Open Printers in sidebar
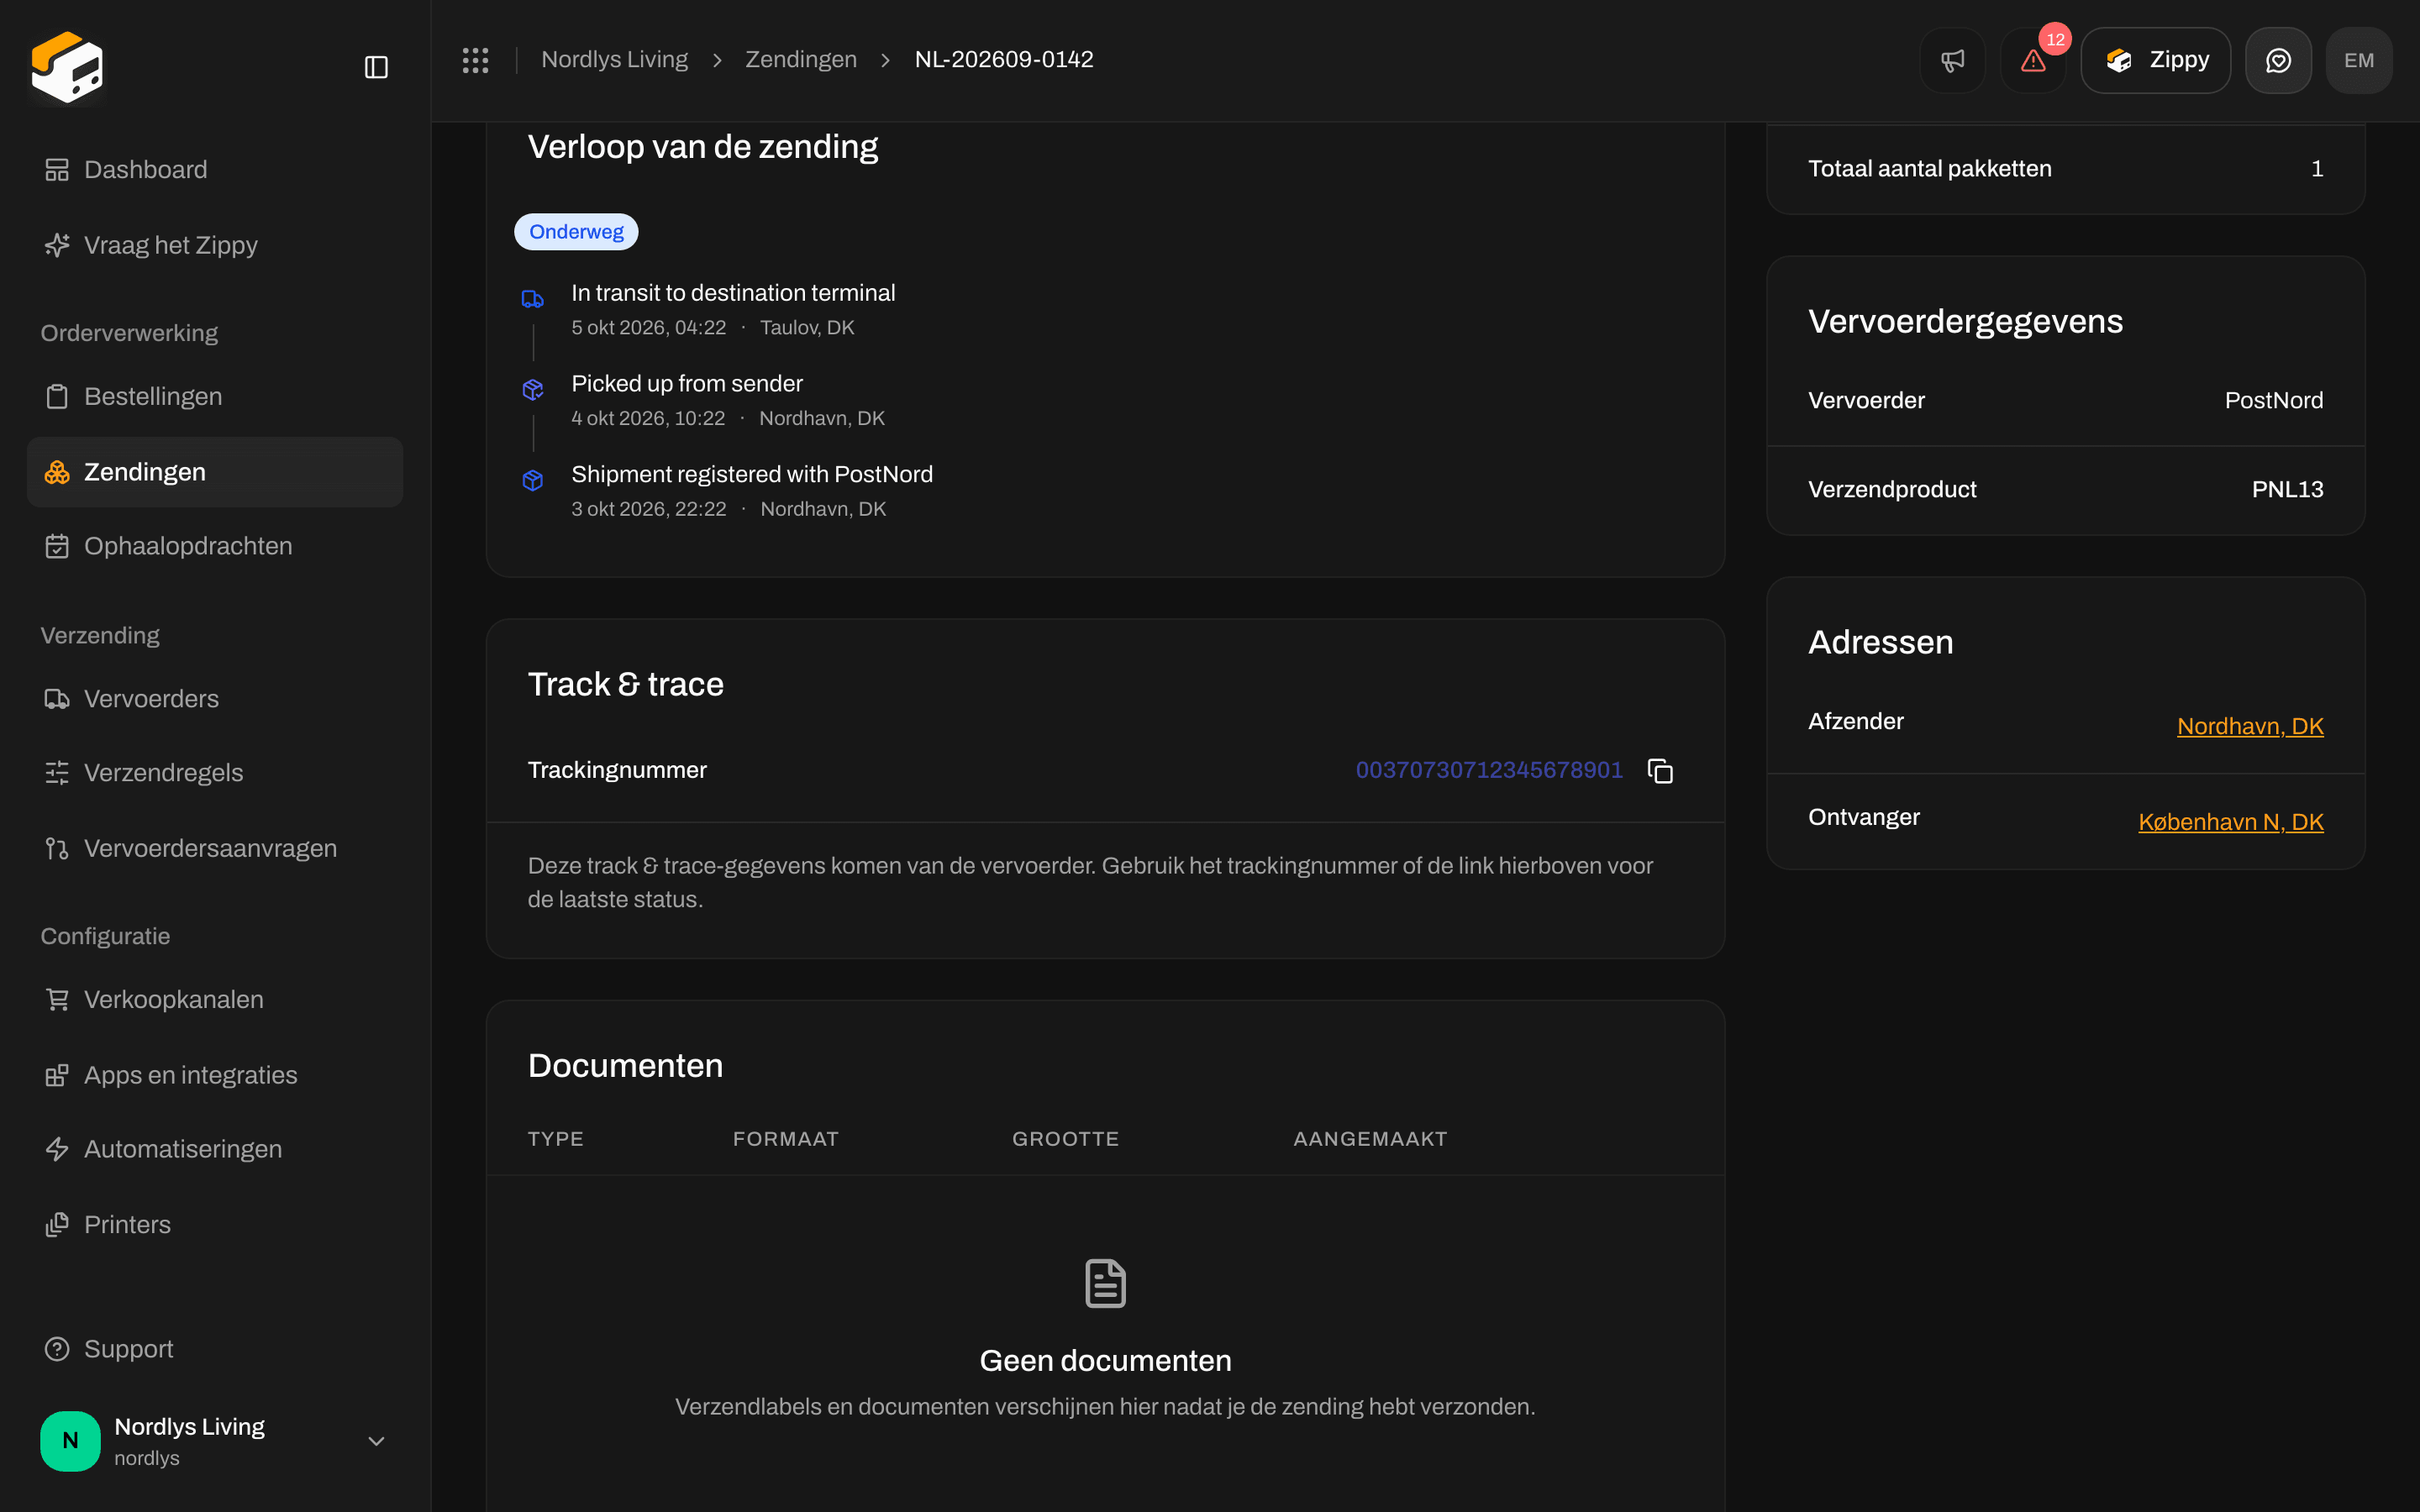2420x1512 pixels. (x=215, y=1225)
